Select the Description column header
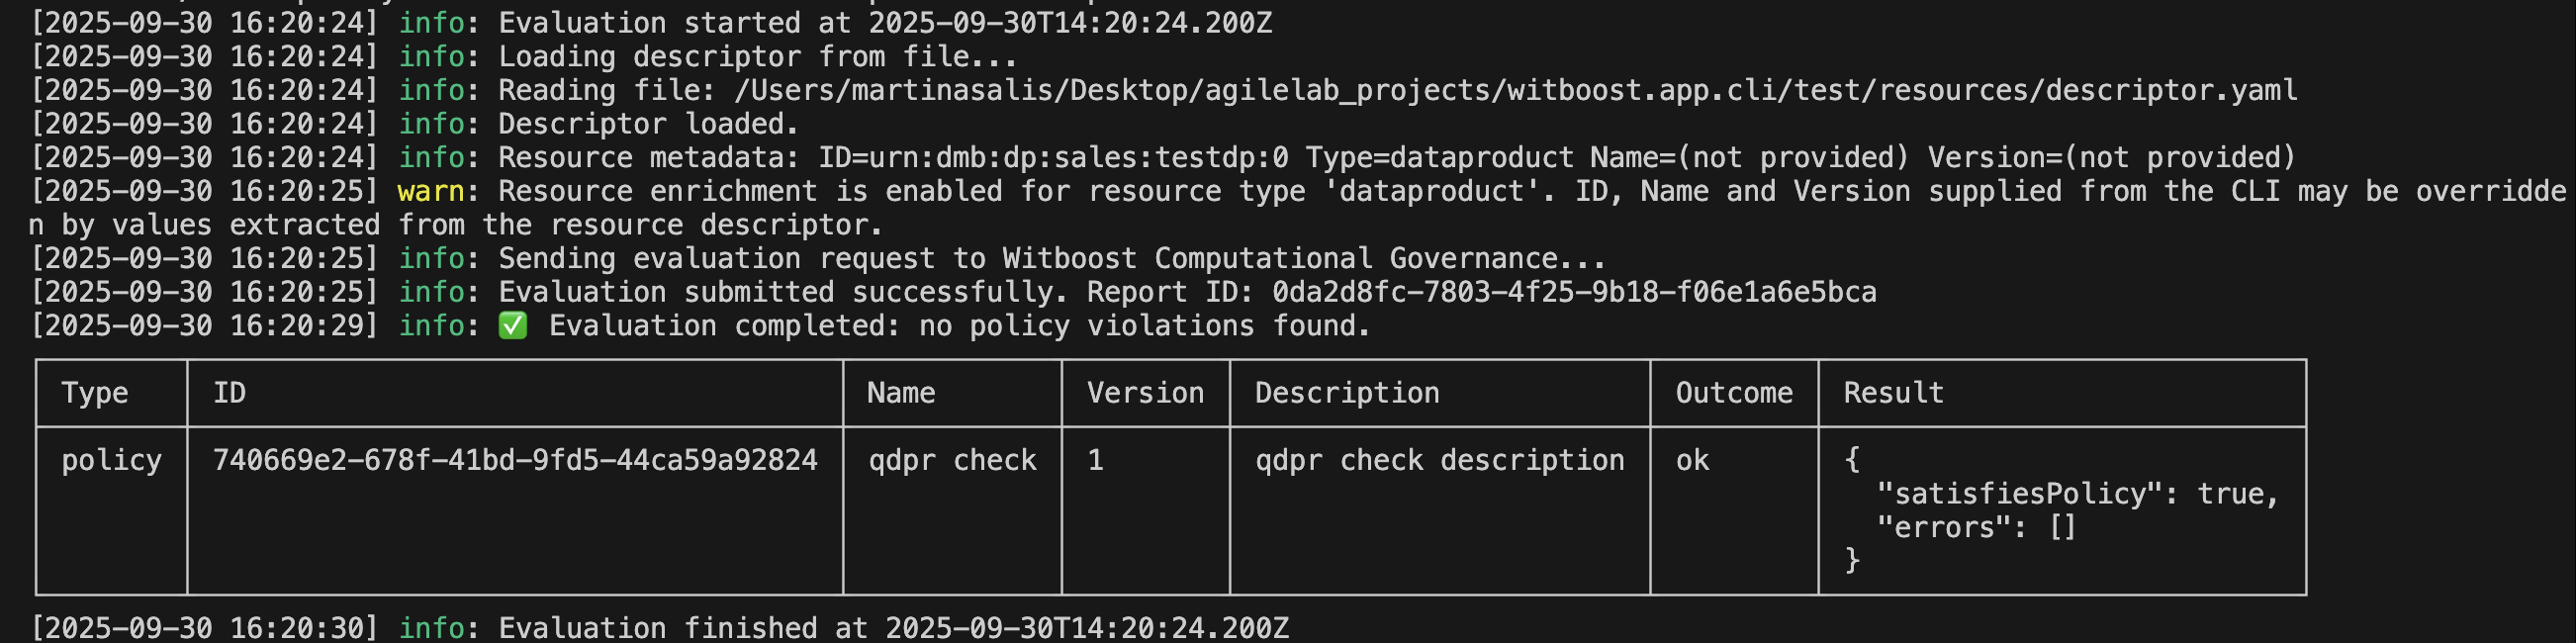2576x643 pixels. click(1347, 393)
